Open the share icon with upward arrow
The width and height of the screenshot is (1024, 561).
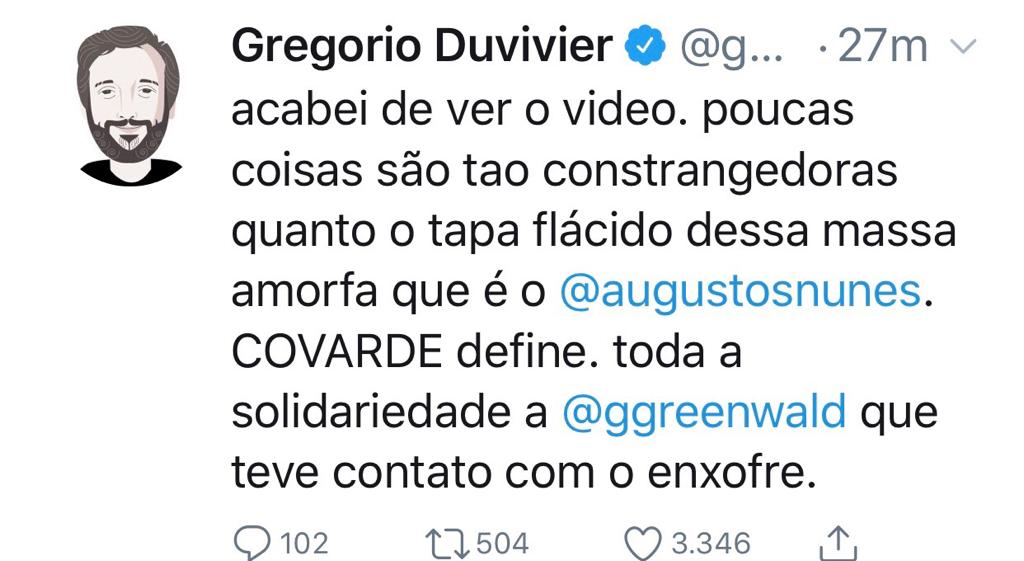(838, 543)
